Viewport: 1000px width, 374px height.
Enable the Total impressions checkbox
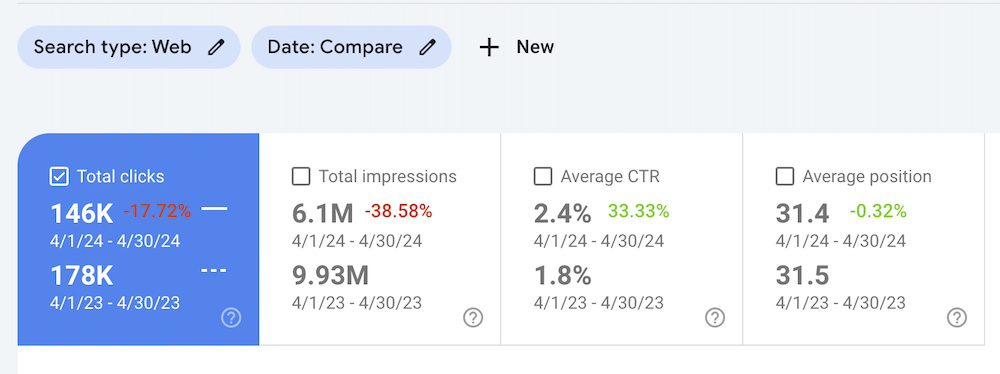(x=301, y=177)
